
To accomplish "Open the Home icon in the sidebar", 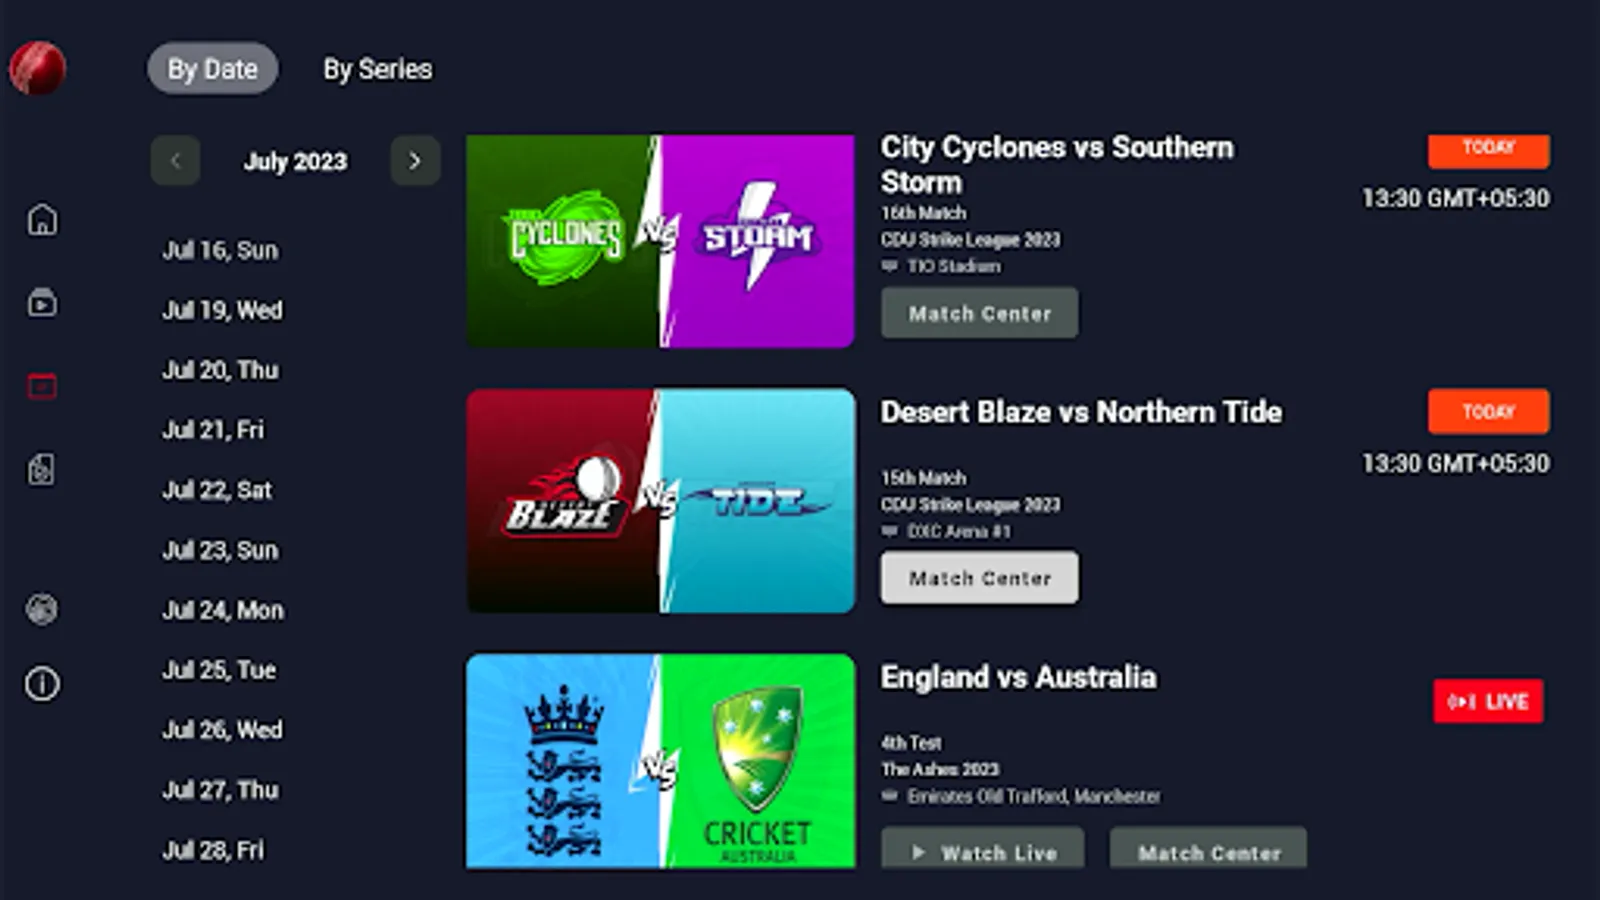I will (42, 219).
